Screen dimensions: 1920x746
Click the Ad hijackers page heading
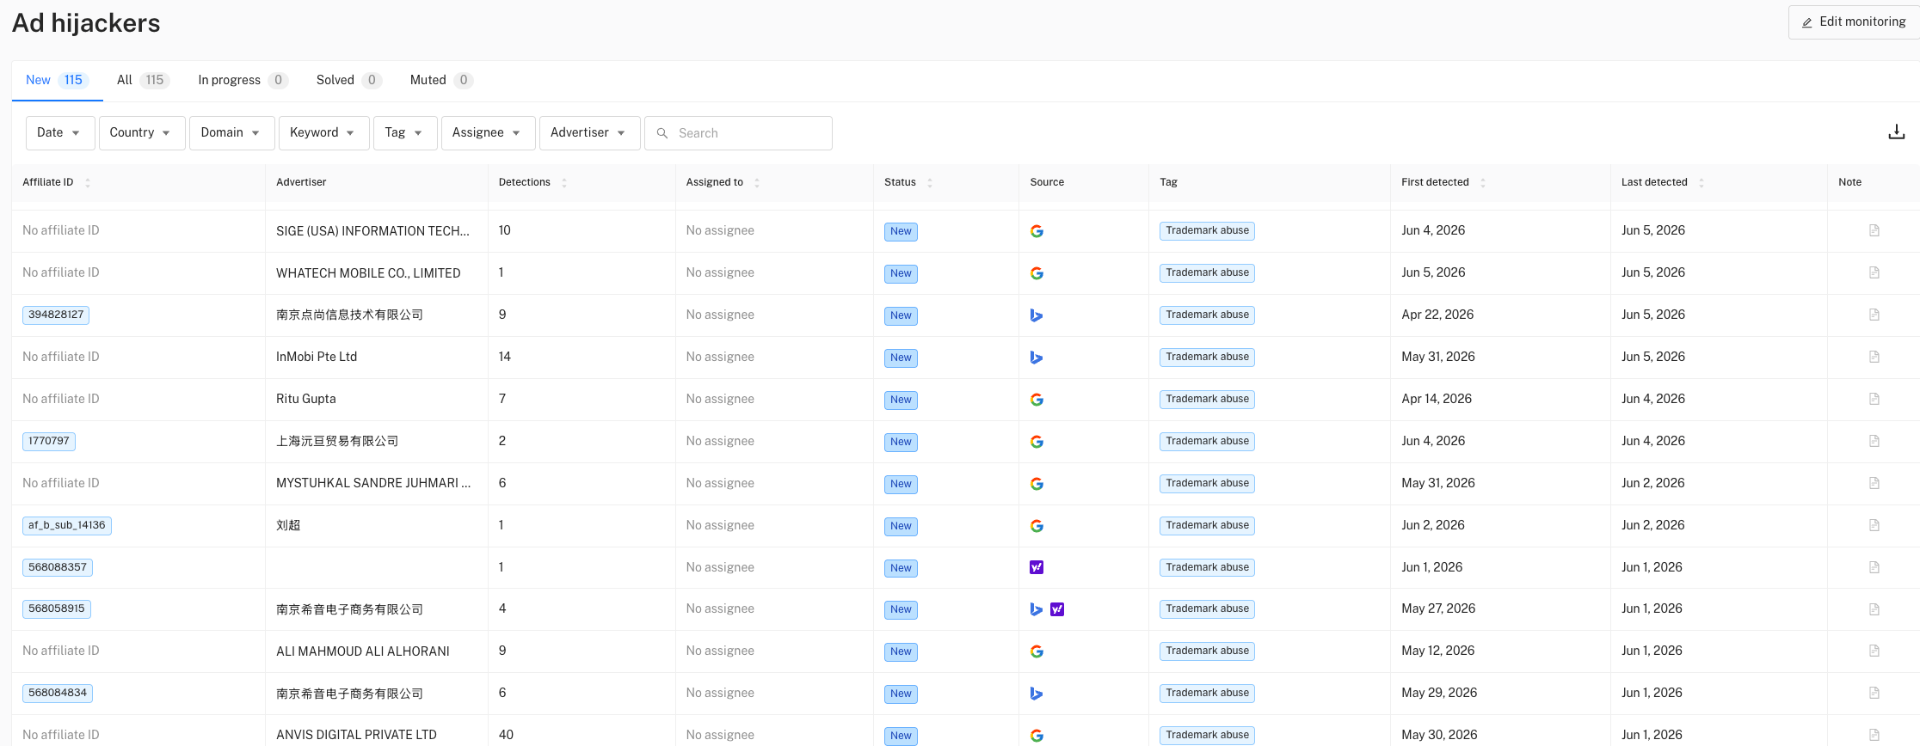click(86, 23)
